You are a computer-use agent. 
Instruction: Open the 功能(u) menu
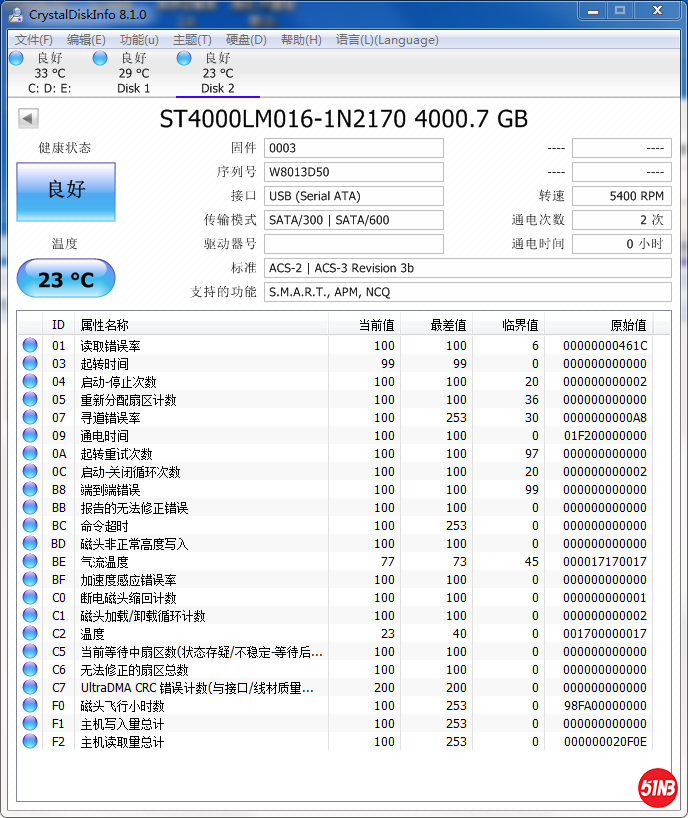pos(139,40)
